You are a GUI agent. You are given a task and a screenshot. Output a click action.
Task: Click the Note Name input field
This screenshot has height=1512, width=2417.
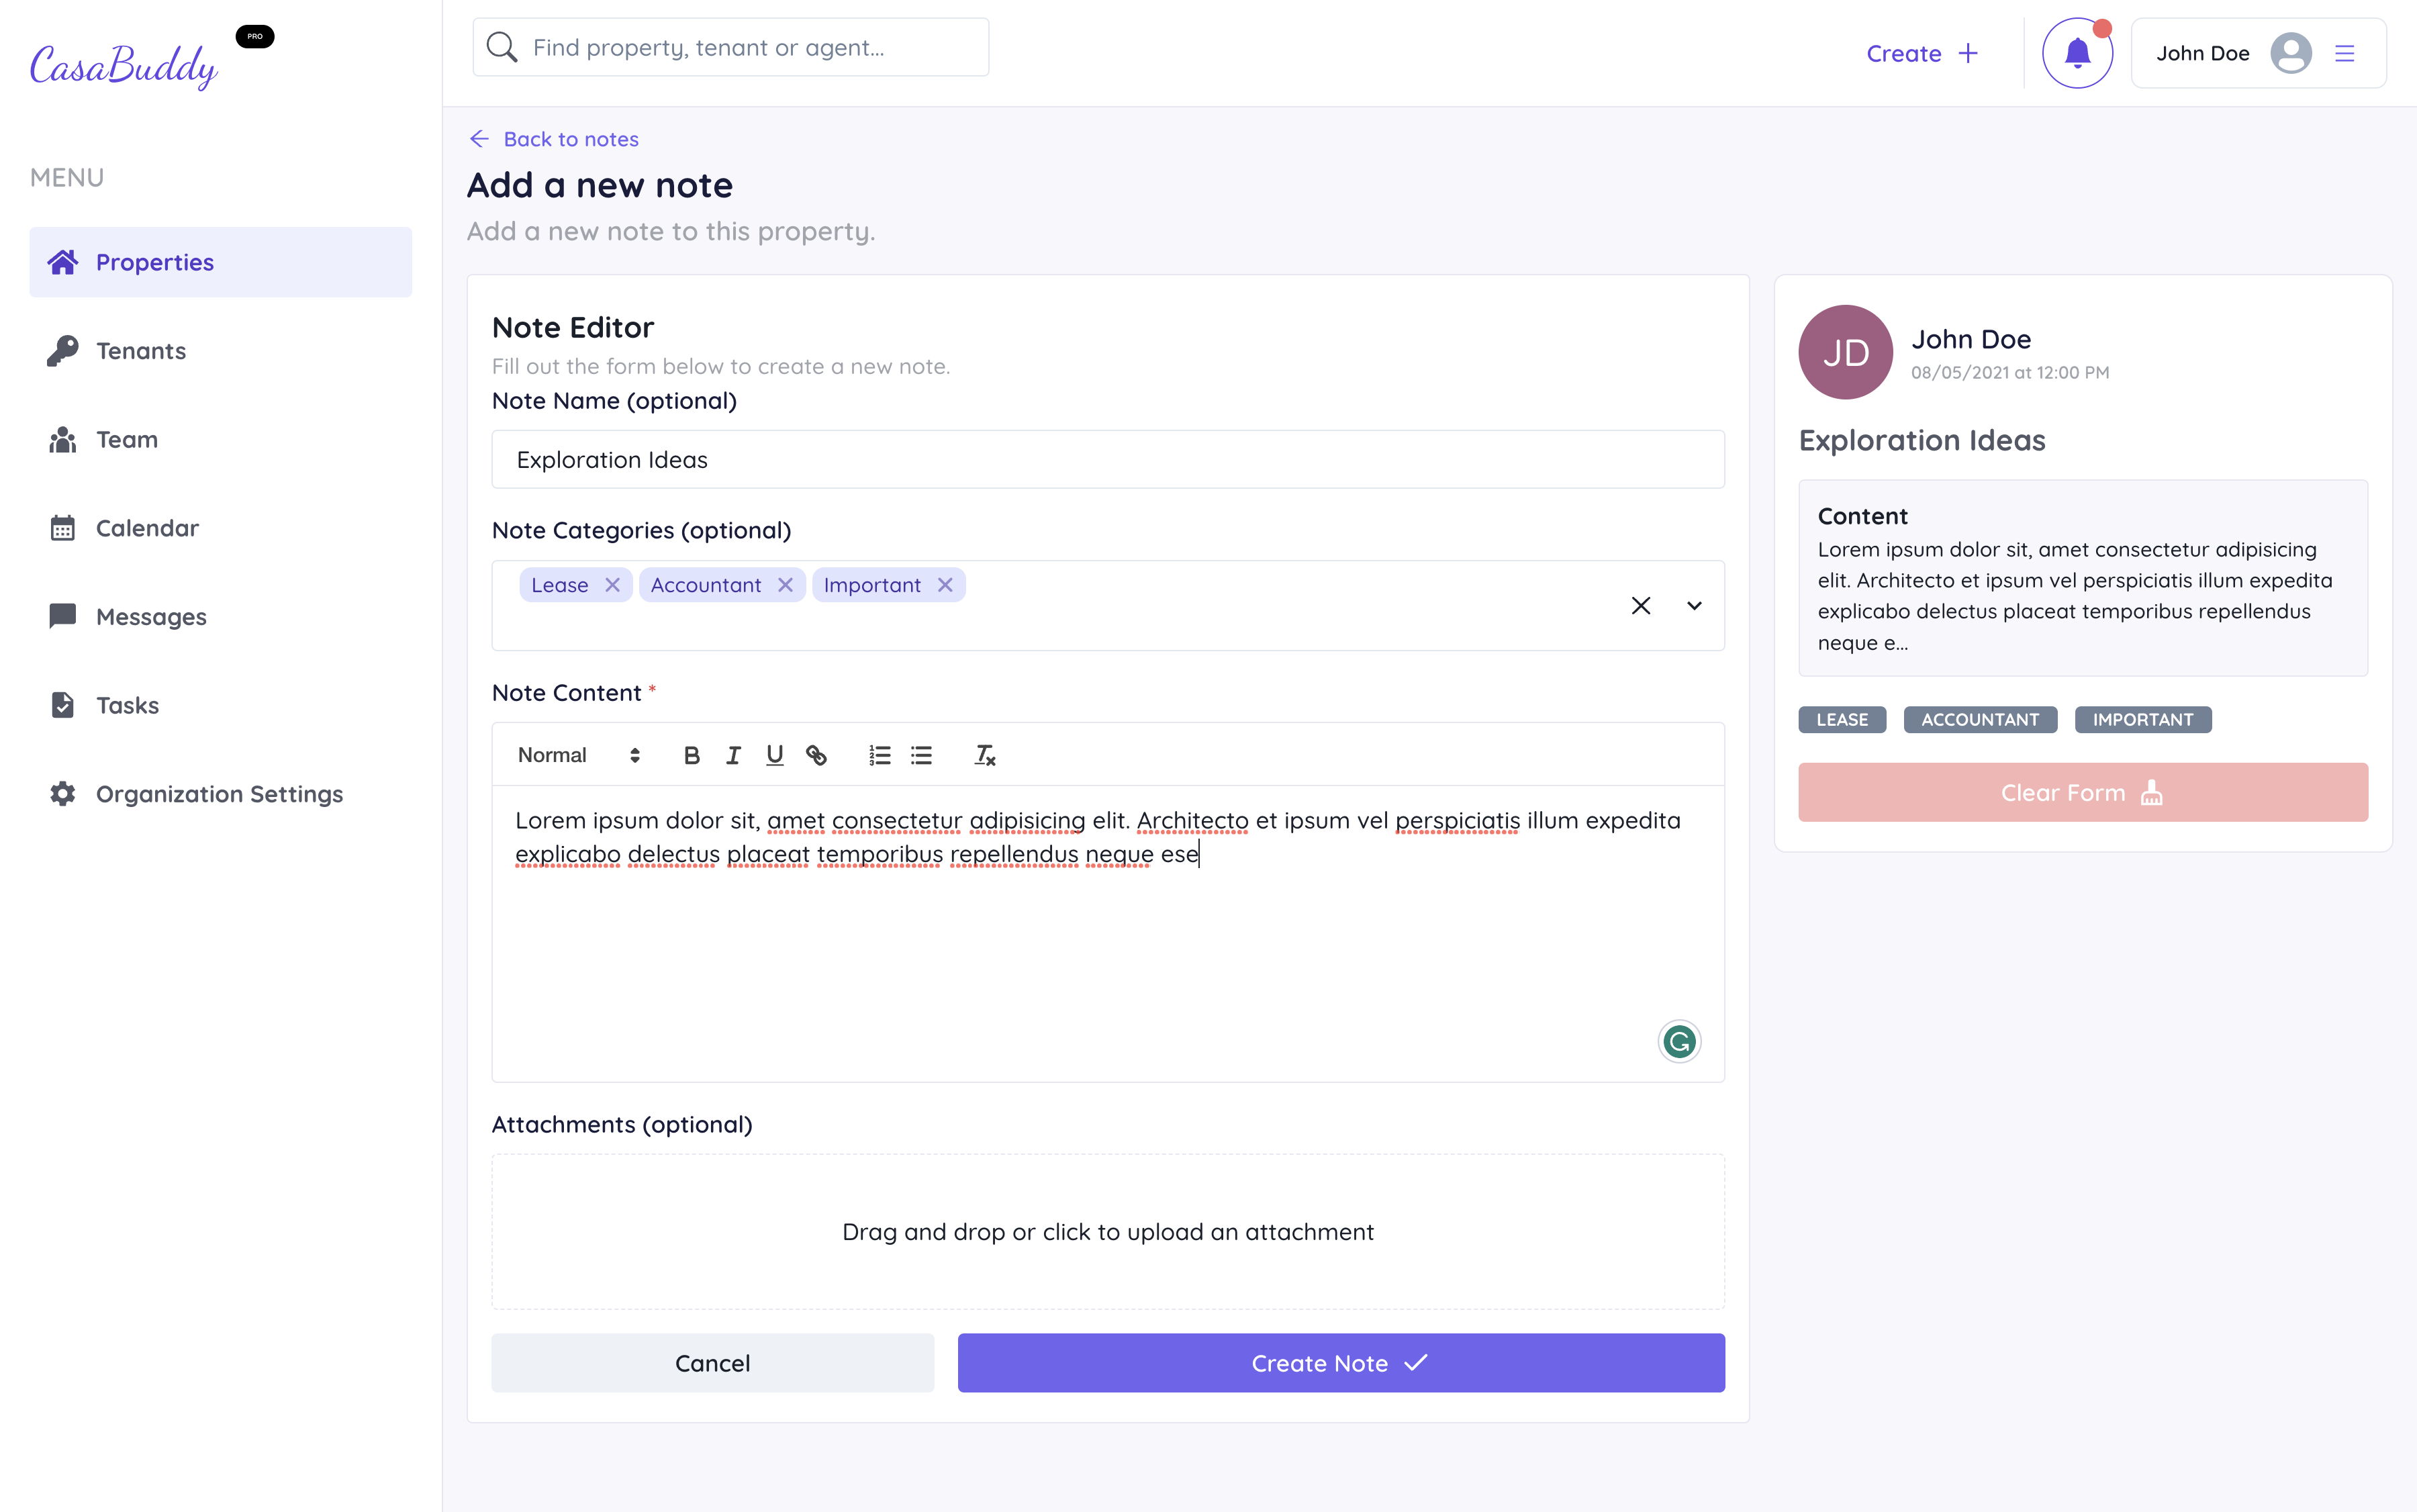[1107, 459]
